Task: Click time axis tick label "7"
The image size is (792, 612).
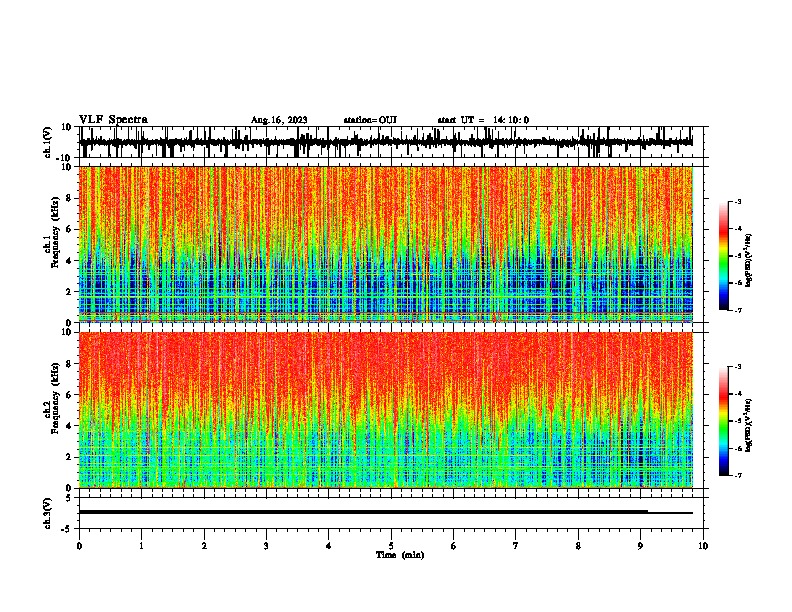Action: point(516,546)
